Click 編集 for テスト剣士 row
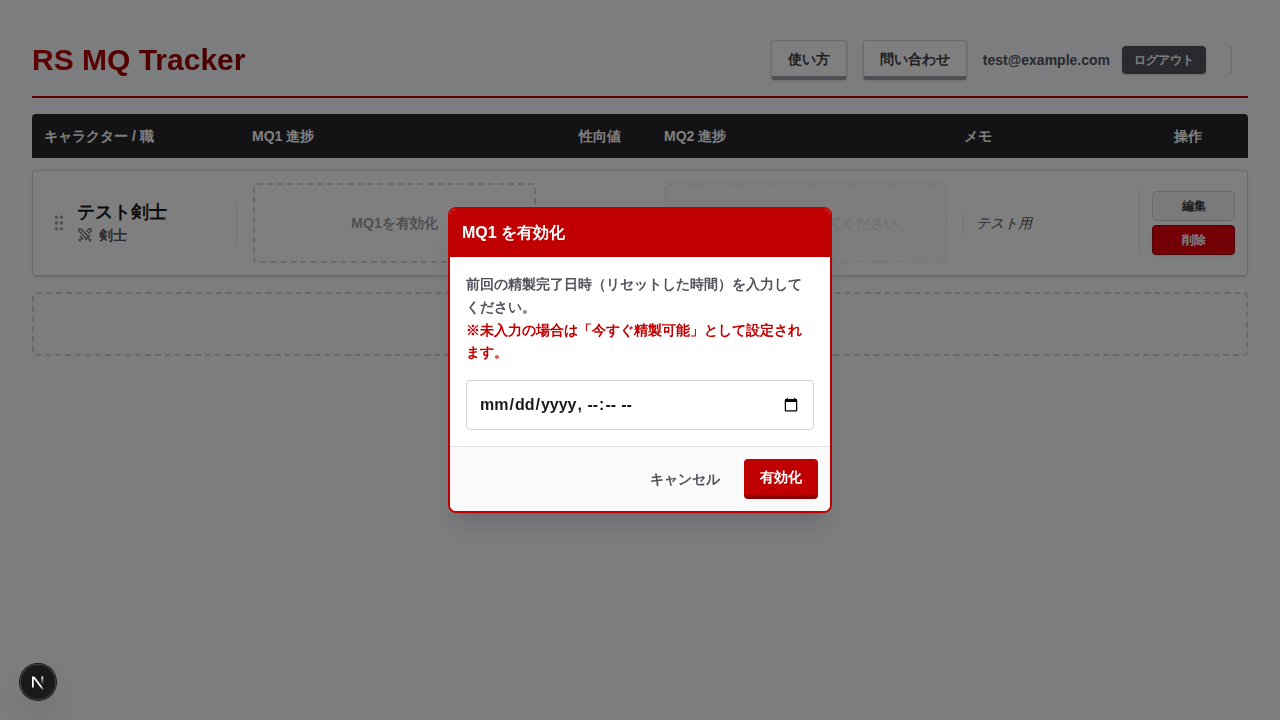 pos(1193,206)
